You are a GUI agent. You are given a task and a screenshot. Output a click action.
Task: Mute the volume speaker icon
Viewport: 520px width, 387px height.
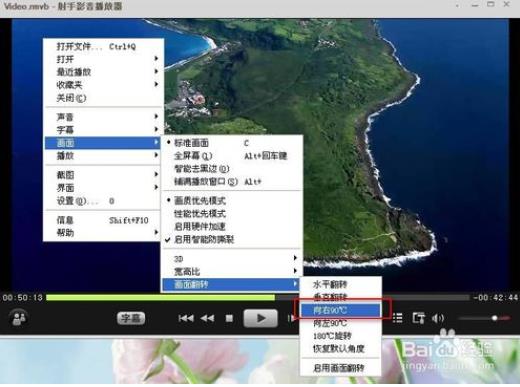[437, 318]
